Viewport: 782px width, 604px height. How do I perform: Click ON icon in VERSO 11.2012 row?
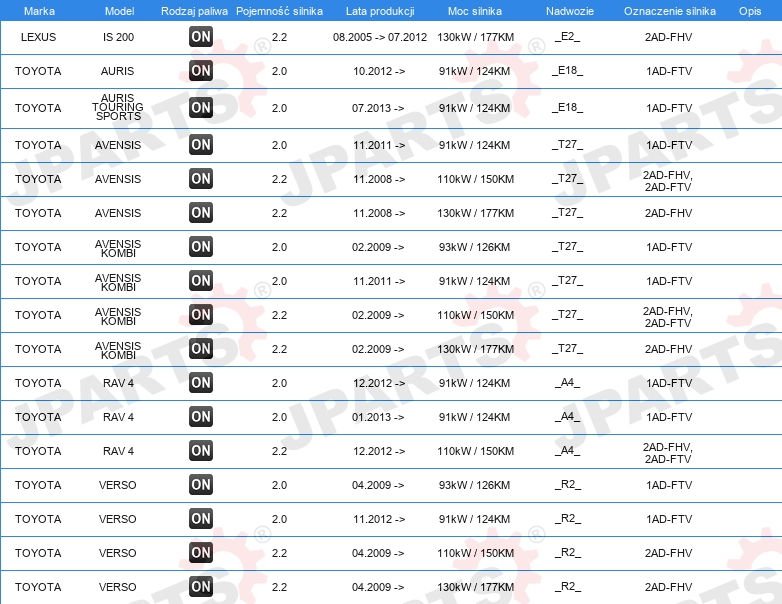point(200,518)
